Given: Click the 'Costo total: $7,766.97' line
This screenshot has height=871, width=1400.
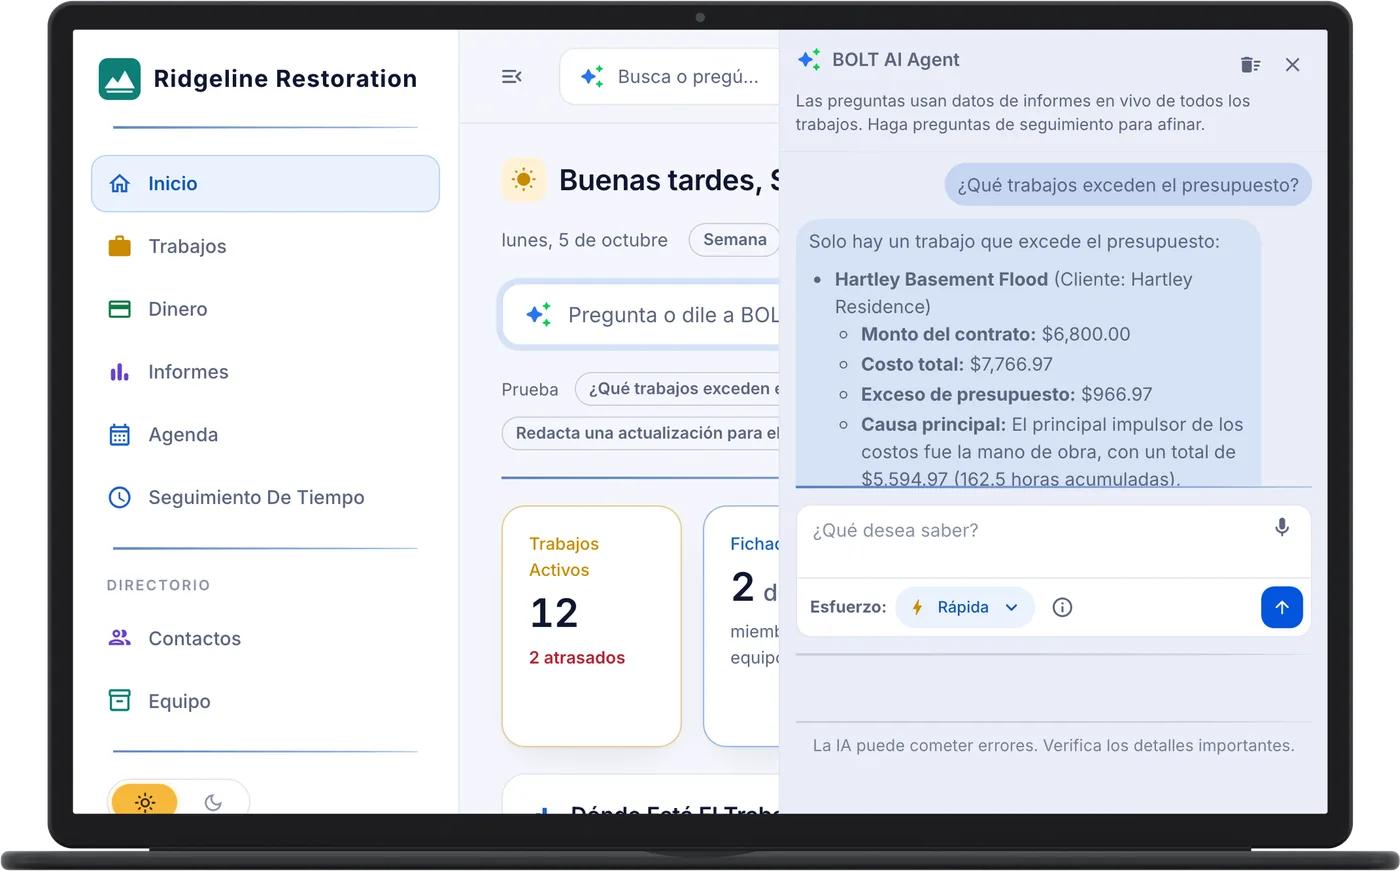Looking at the screenshot, I should point(956,365).
